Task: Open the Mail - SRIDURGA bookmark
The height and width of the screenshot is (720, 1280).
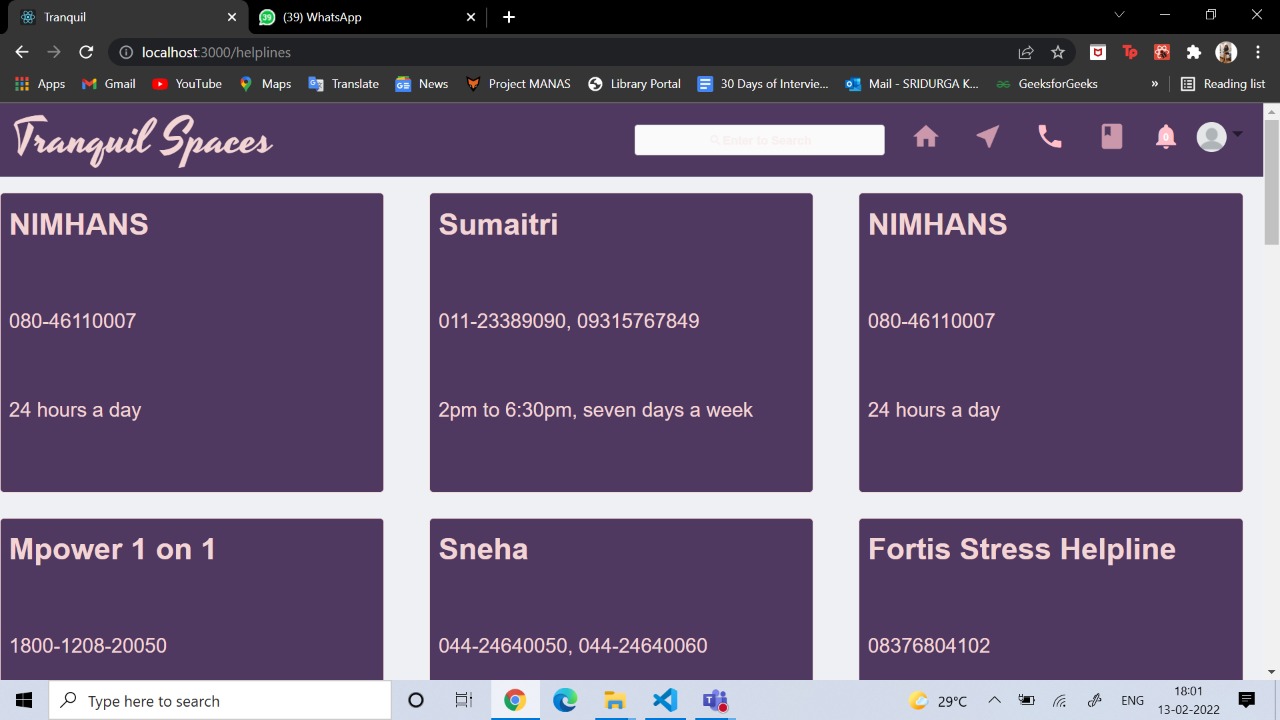Action: click(x=912, y=84)
